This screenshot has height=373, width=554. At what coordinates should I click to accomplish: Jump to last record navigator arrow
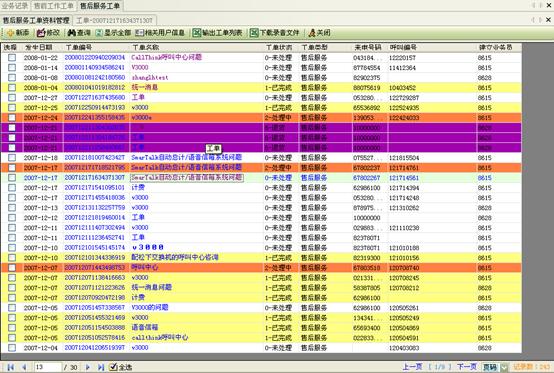pos(101,367)
